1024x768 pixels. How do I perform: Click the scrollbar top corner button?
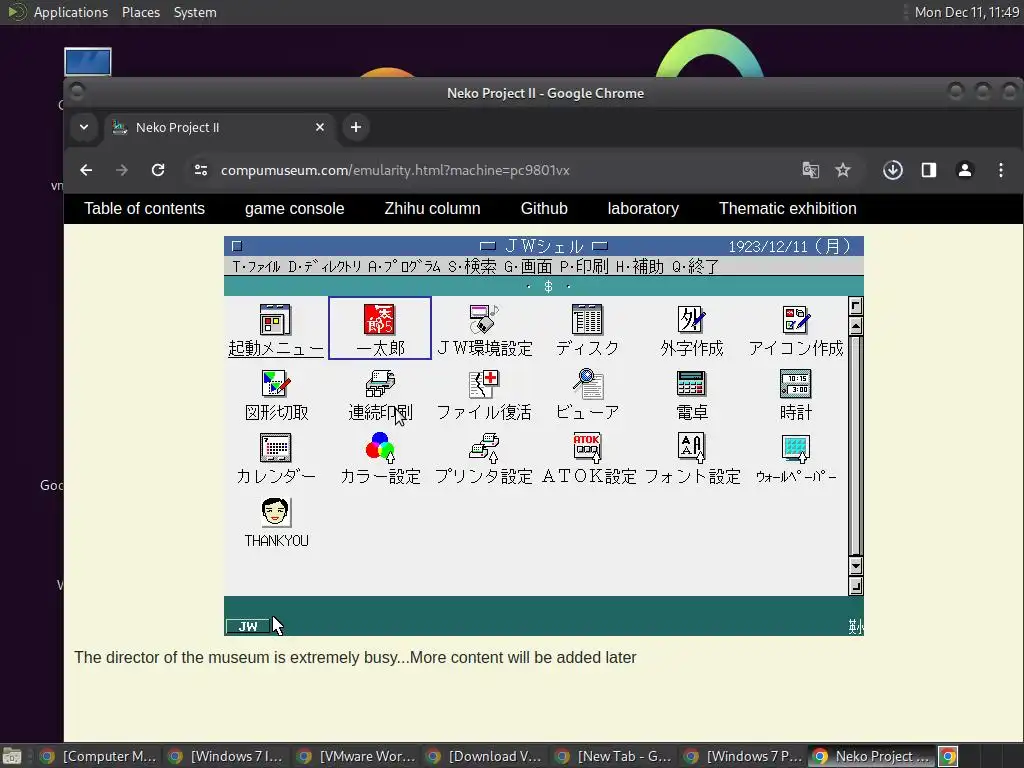[x=856, y=306]
